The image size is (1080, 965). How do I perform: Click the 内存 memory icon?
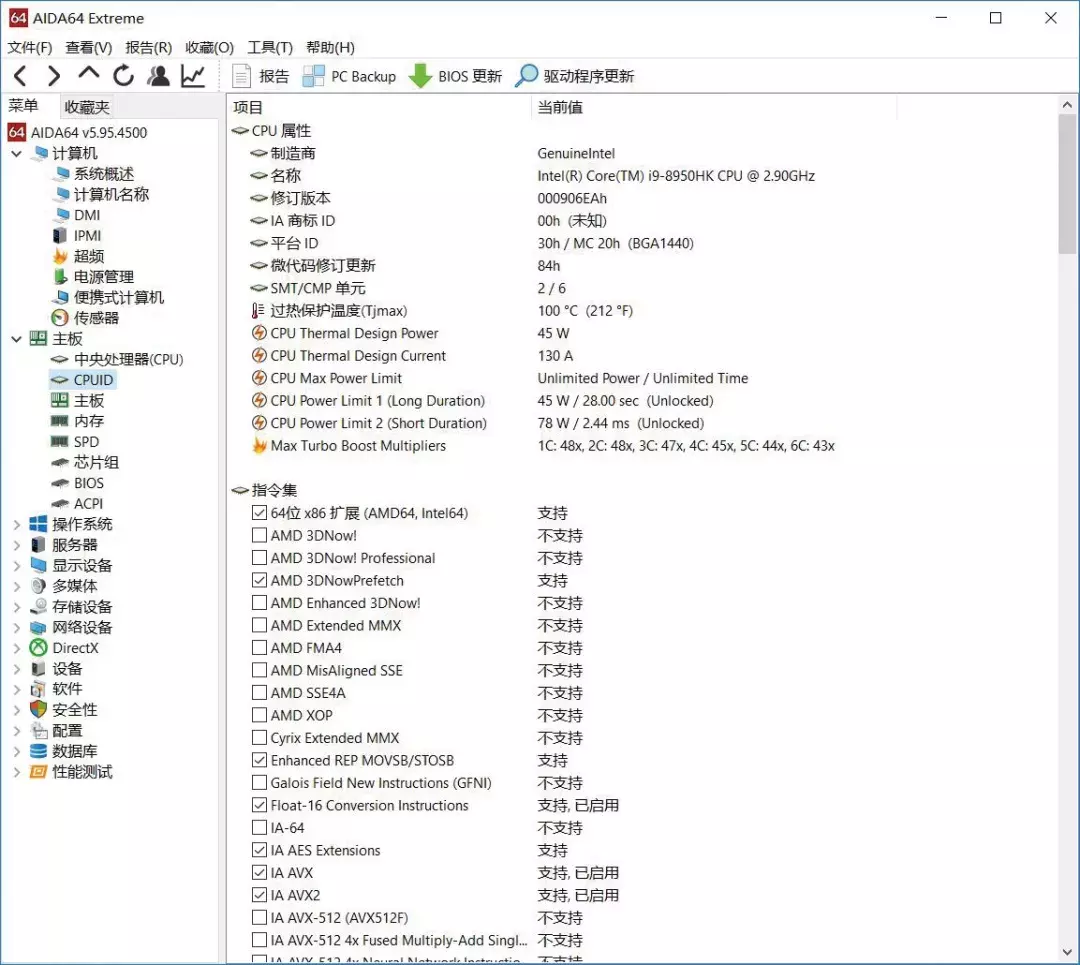click(x=60, y=421)
